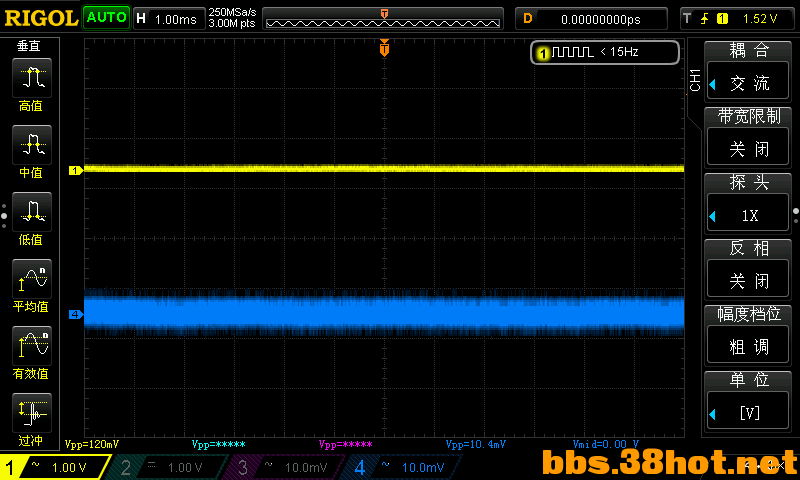
Task: Select the 过冲 (overshoot) measurement icon
Action: (32, 413)
